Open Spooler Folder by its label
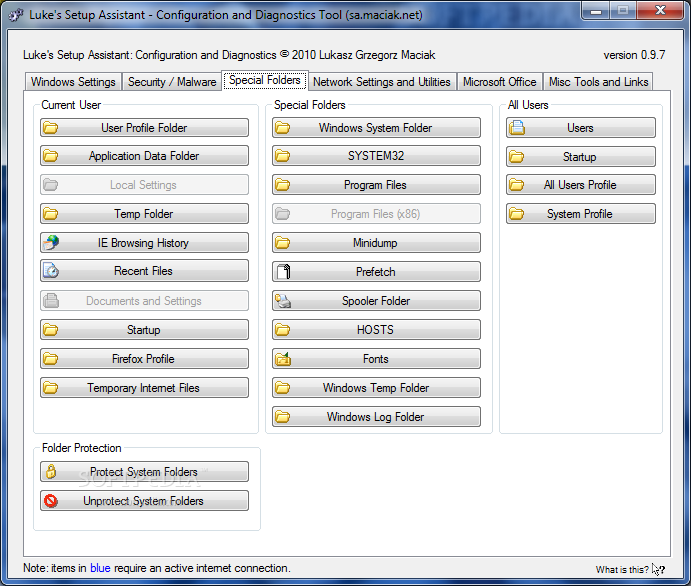691x586 pixels. tap(376, 301)
